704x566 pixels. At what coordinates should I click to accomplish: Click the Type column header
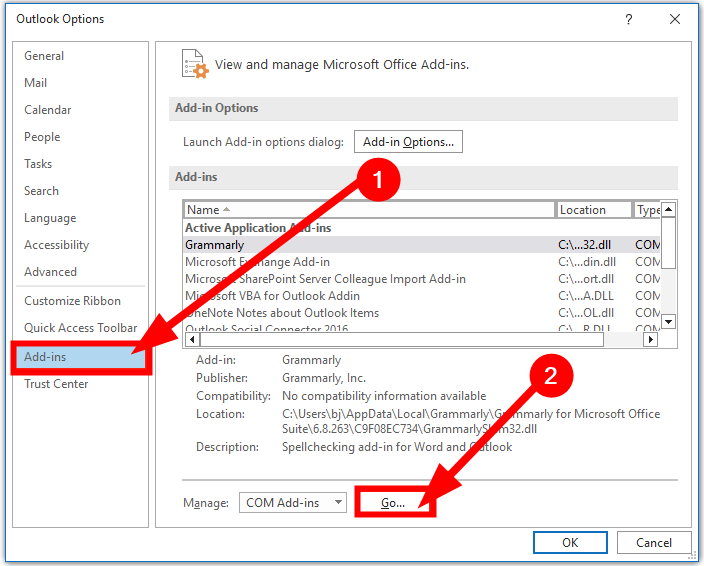(x=647, y=210)
